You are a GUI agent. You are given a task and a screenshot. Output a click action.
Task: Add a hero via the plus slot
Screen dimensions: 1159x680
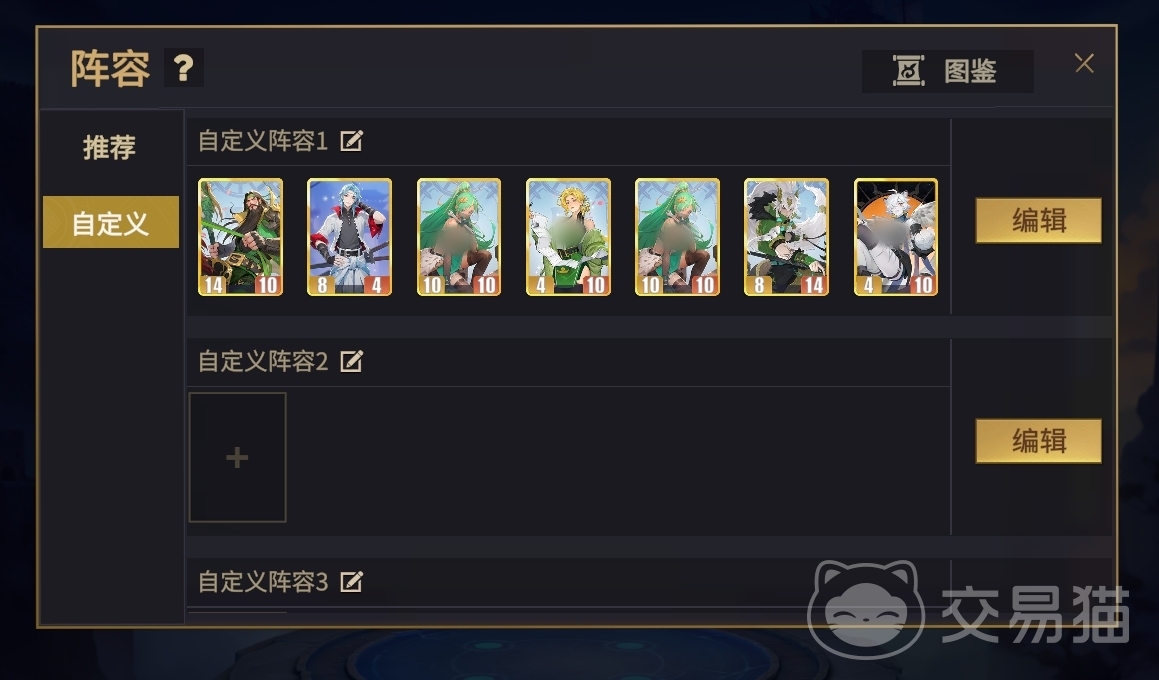pos(237,458)
